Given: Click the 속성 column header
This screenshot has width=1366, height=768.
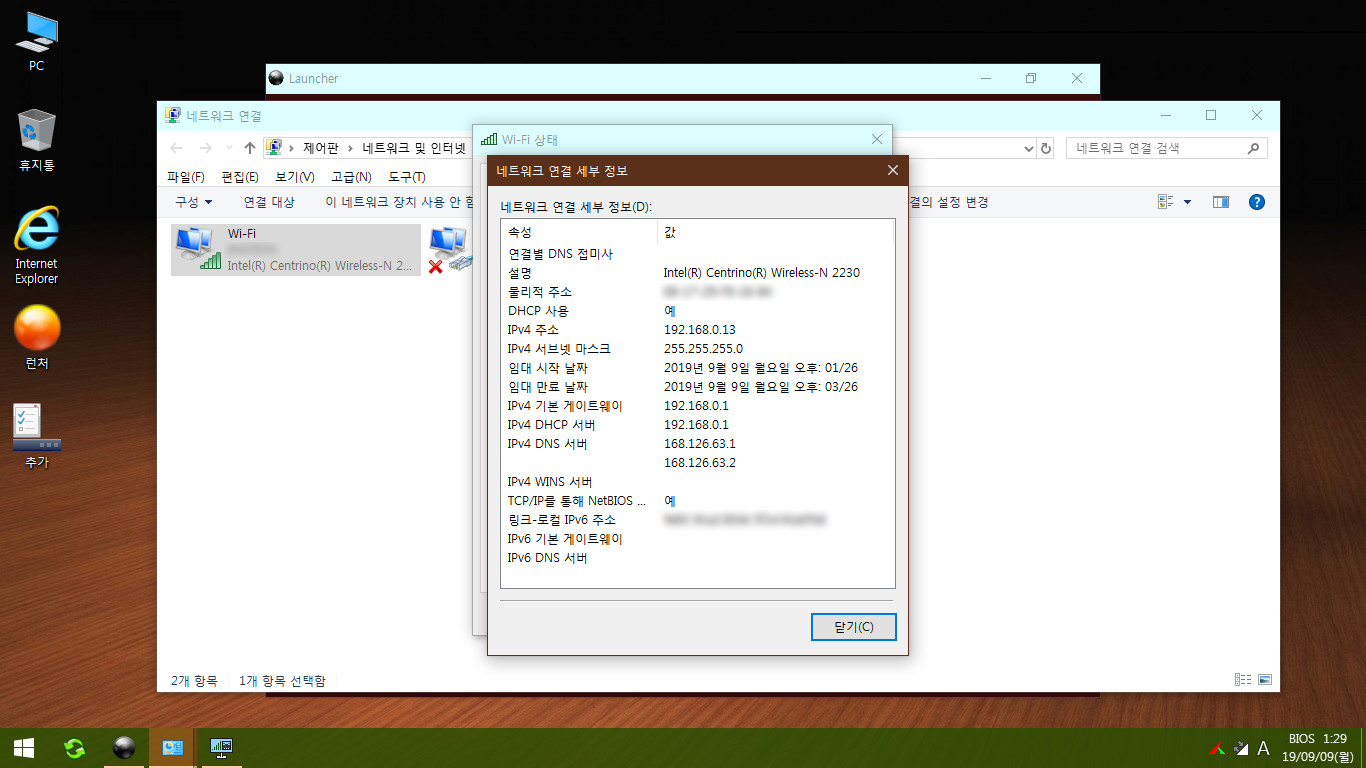Looking at the screenshot, I should (579, 232).
